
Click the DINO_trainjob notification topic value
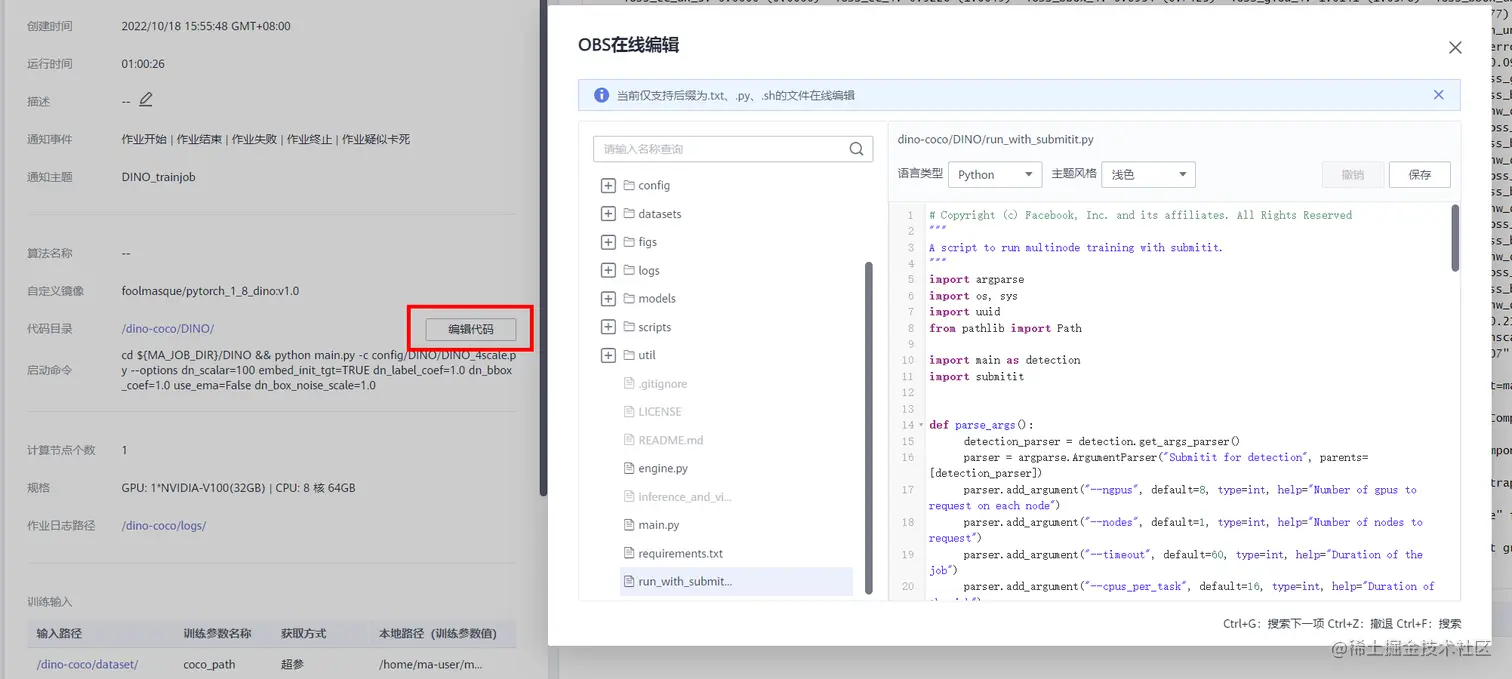(158, 177)
